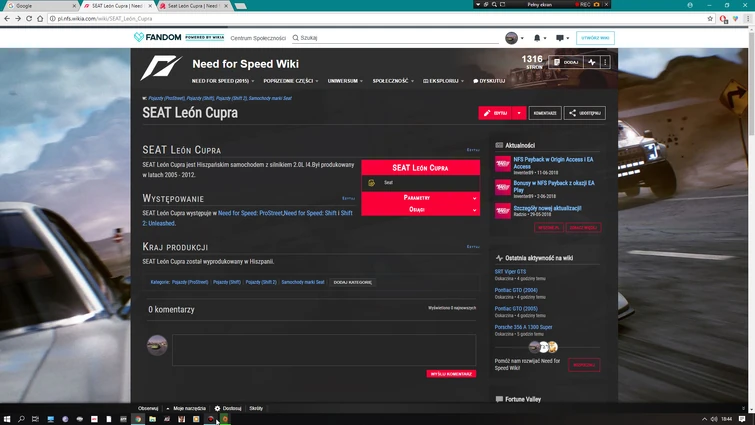This screenshot has height=425, width=755.
Task: Open Eksploruj dropdown menu
Action: pyautogui.click(x=443, y=81)
